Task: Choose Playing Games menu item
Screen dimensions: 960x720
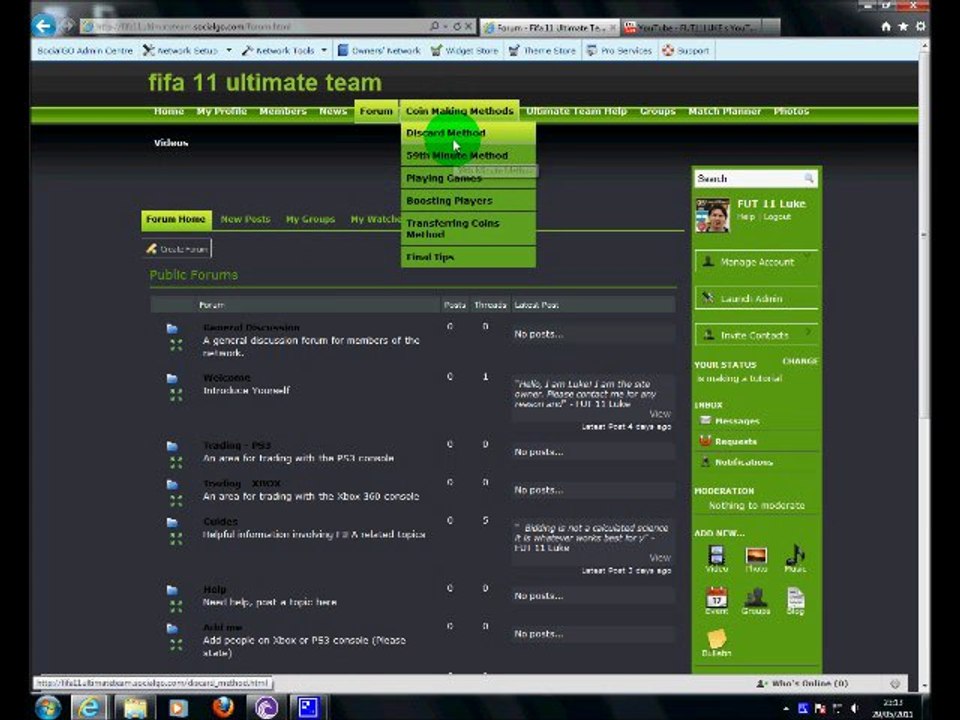Action: coord(468,178)
